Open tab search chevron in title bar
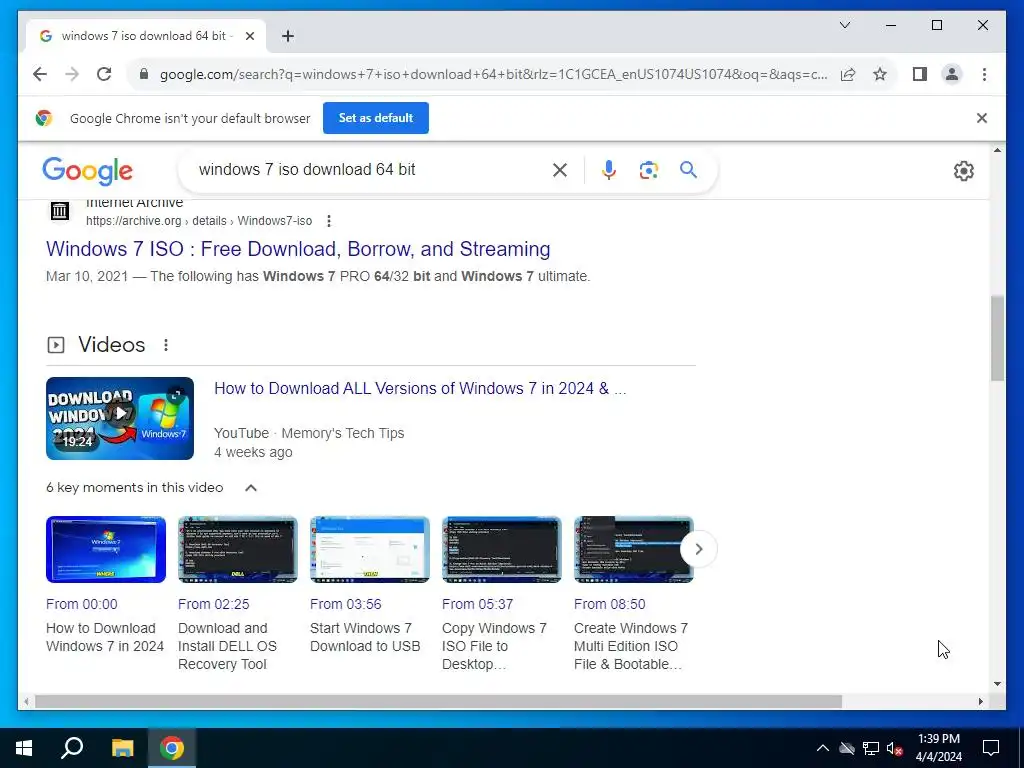 coord(844,25)
